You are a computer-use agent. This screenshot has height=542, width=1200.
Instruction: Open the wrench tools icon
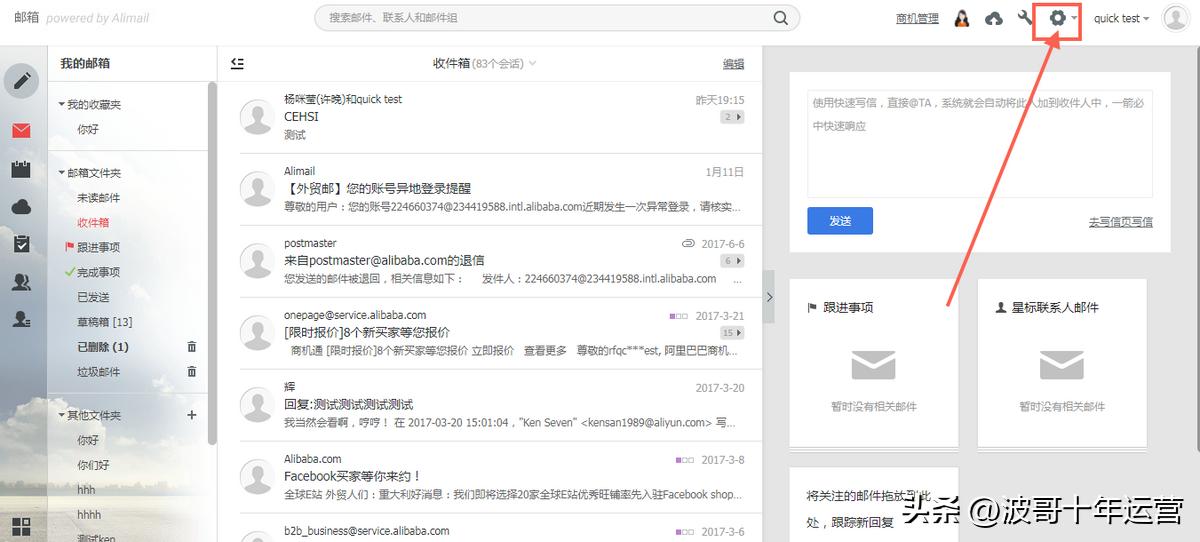click(1025, 18)
